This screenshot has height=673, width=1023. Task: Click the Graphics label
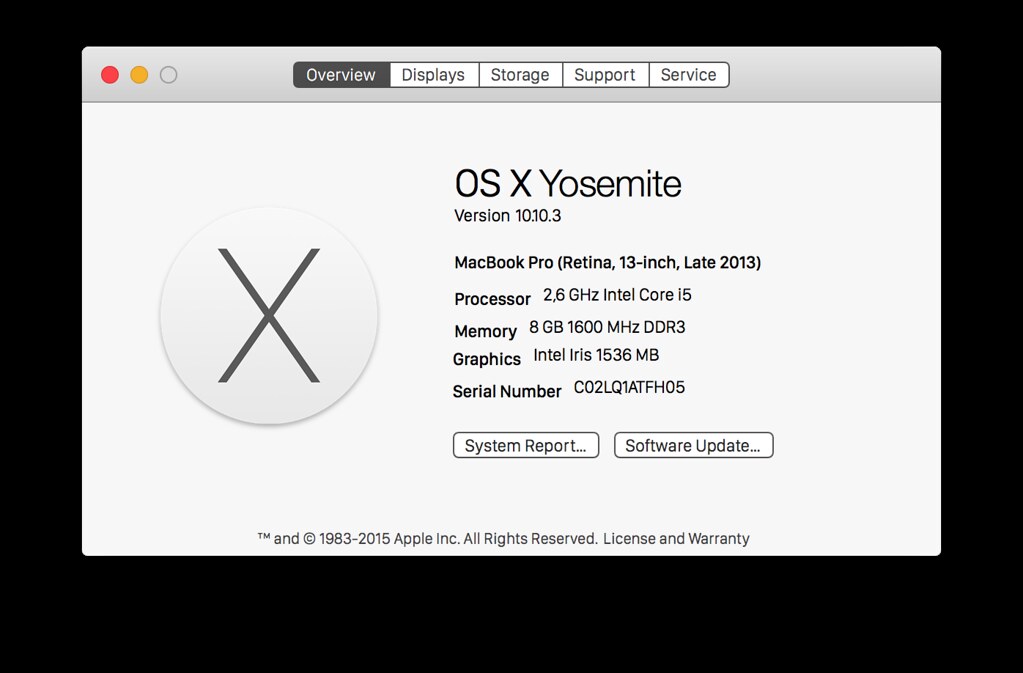[x=487, y=359]
